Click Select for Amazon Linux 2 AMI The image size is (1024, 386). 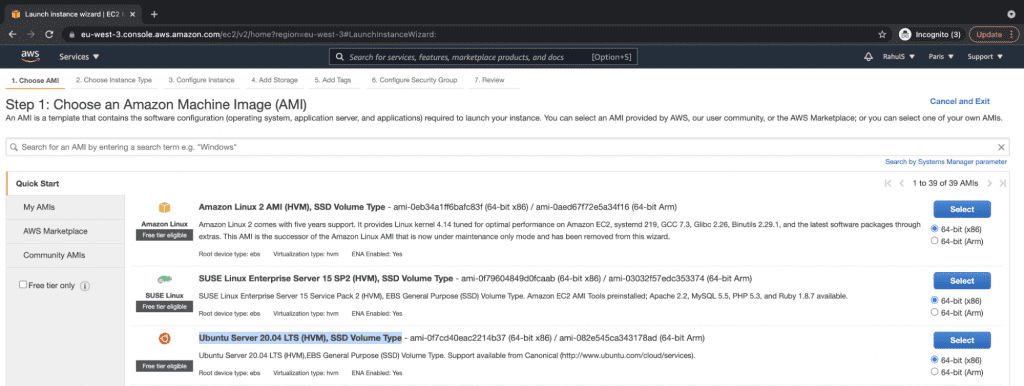pyautogui.click(x=962, y=209)
